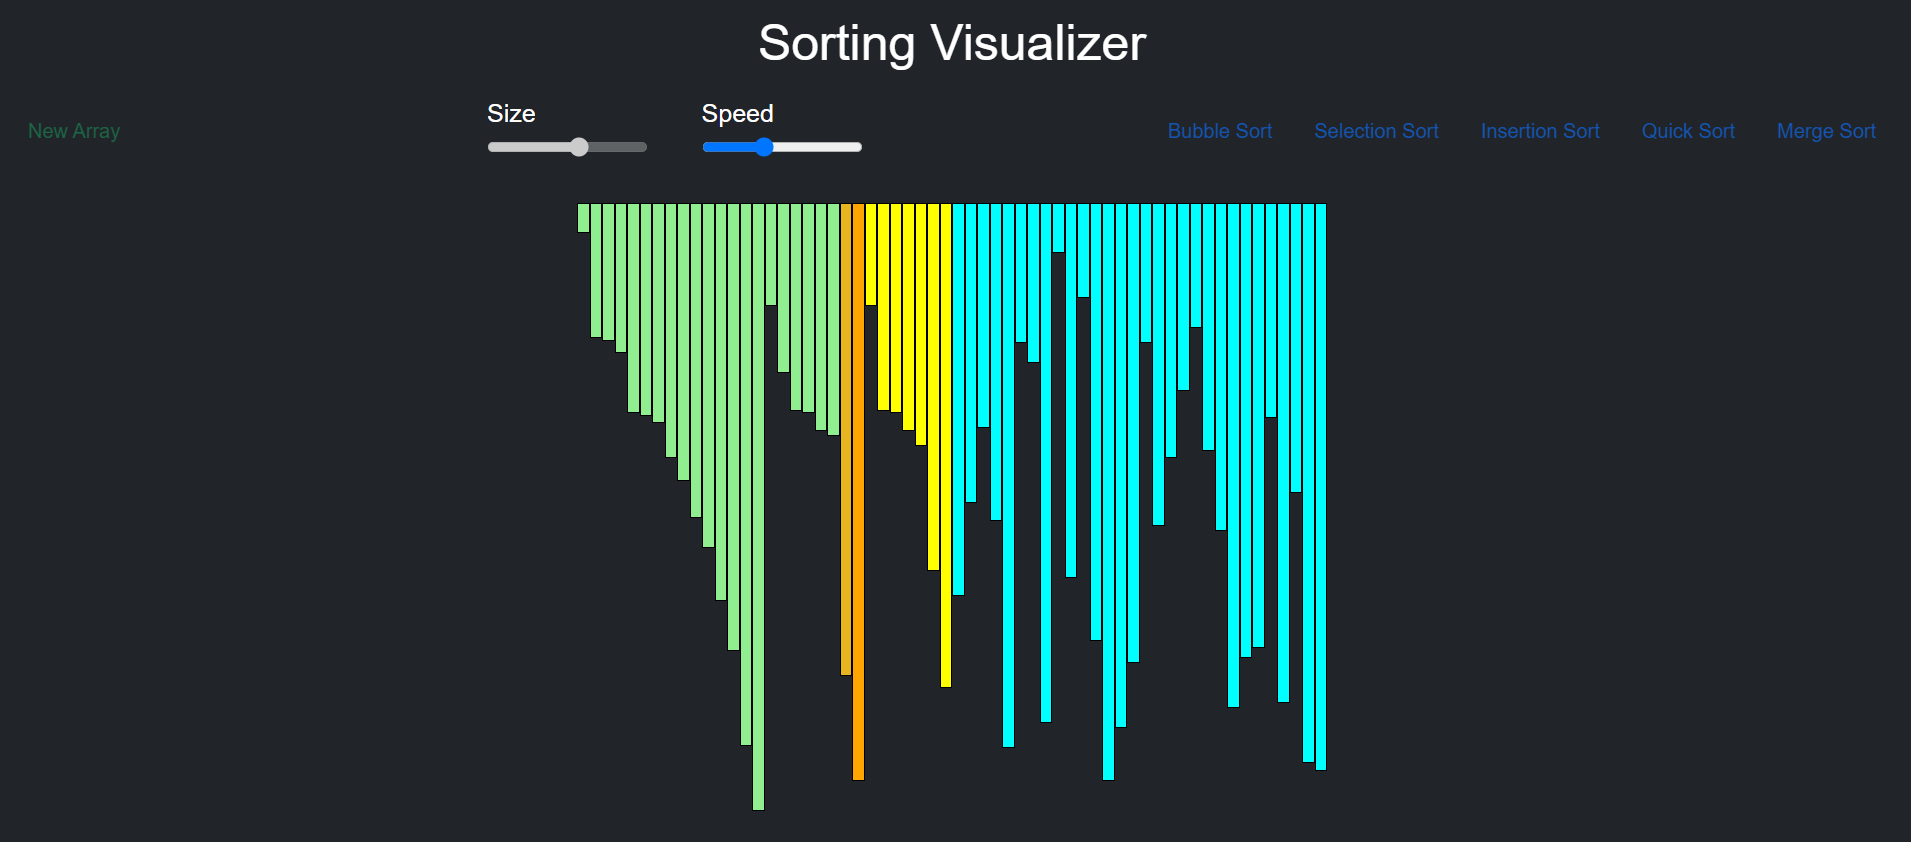Select the tallest green bar
The image size is (1911, 842).
758,506
